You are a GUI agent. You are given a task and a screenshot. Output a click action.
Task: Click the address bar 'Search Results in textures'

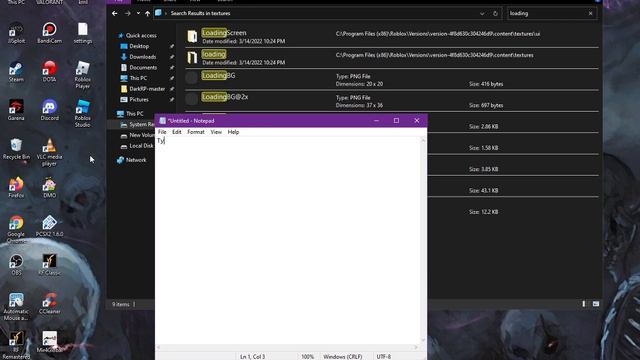tap(200, 13)
